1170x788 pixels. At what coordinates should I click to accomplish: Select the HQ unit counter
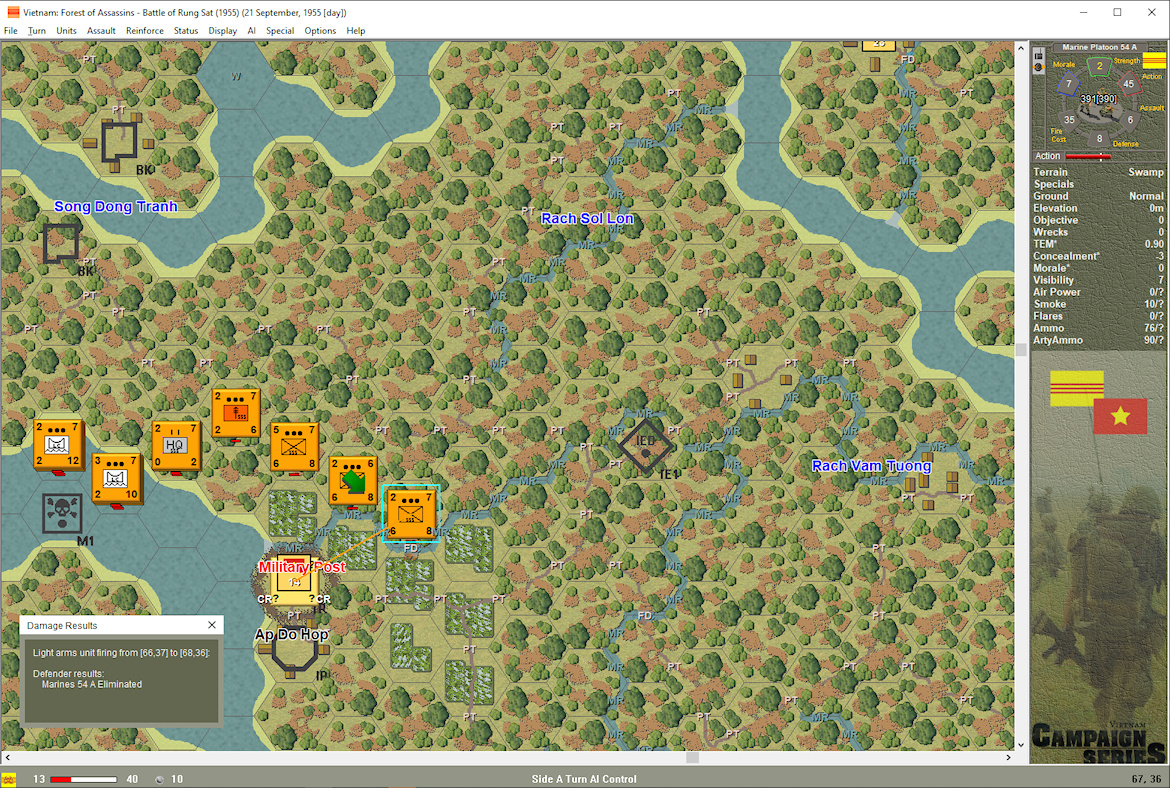pyautogui.click(x=175, y=446)
